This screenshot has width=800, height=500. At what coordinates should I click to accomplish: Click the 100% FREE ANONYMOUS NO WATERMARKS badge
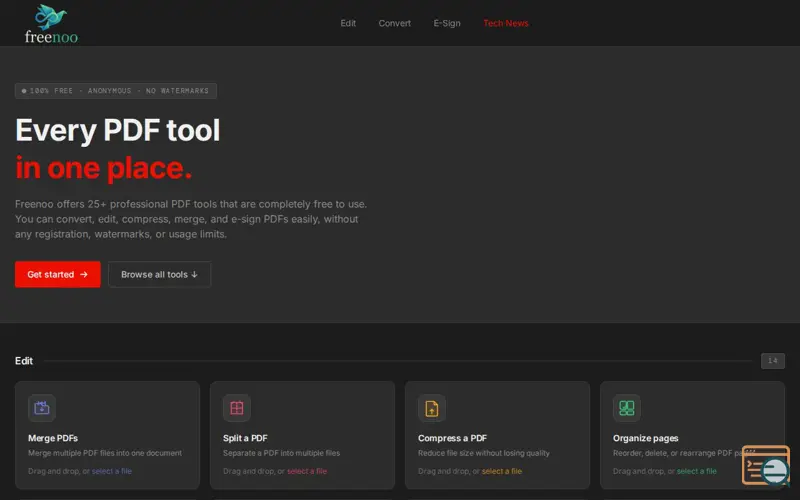(116, 91)
